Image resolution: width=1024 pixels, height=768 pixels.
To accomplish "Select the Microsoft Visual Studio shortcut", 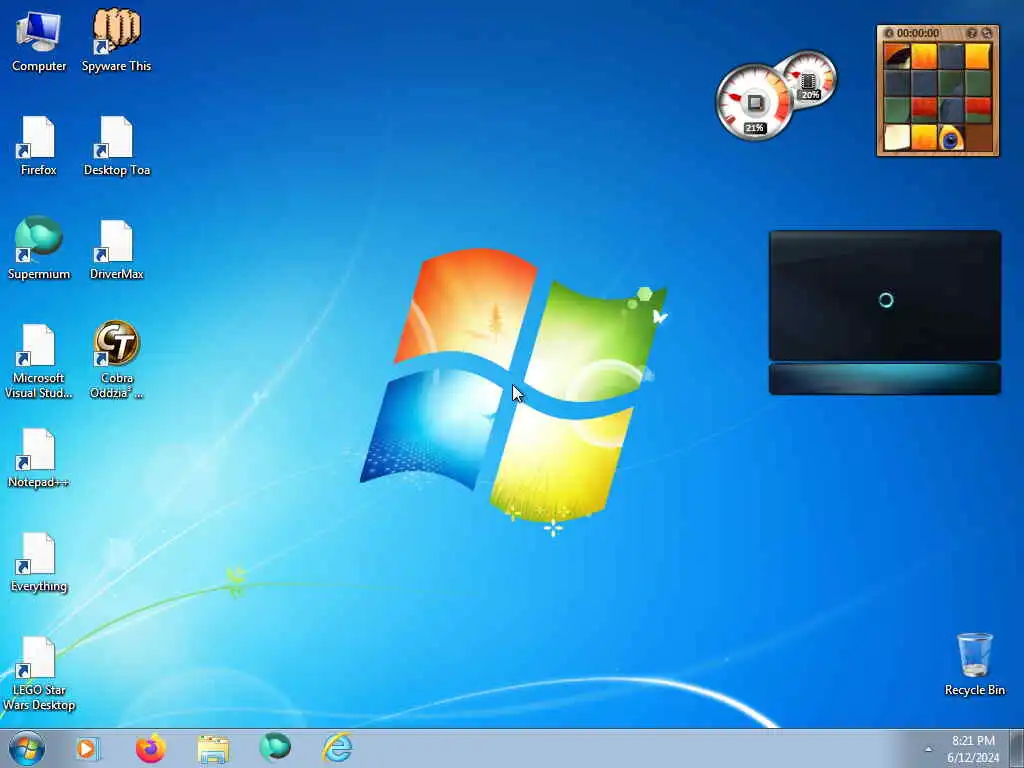I will tap(39, 360).
